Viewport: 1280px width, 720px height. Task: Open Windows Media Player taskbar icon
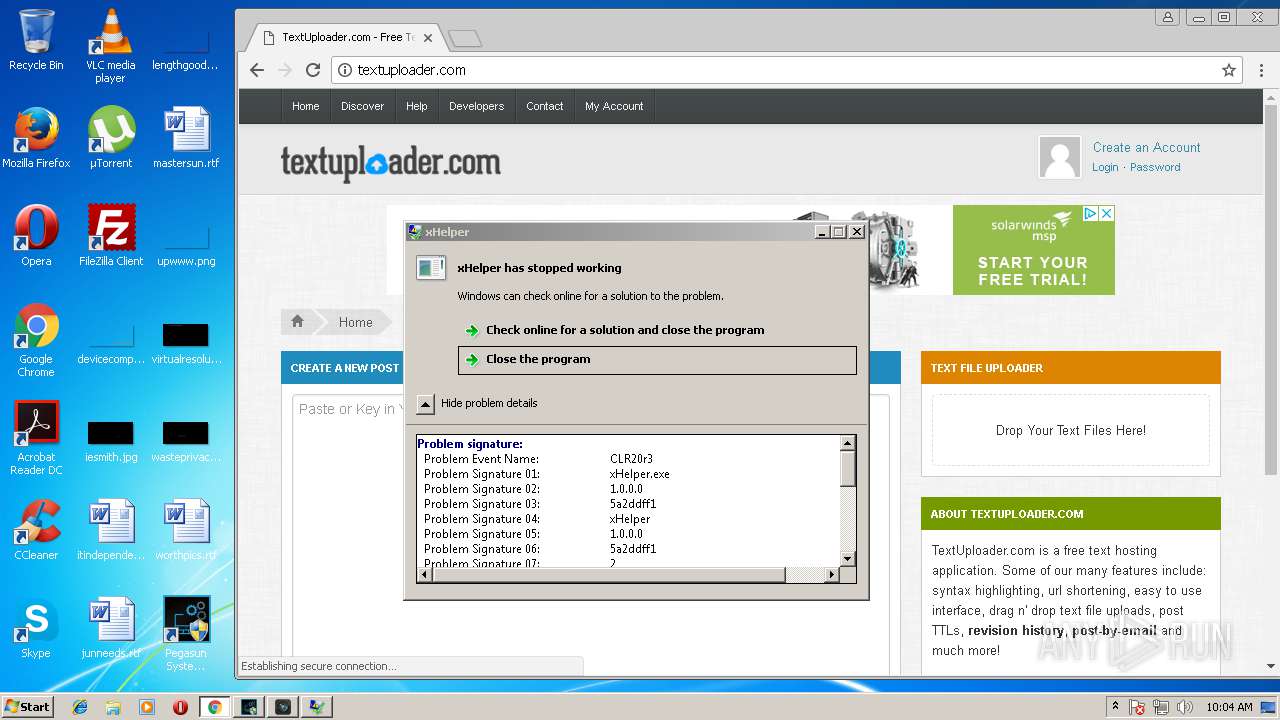tap(147, 707)
